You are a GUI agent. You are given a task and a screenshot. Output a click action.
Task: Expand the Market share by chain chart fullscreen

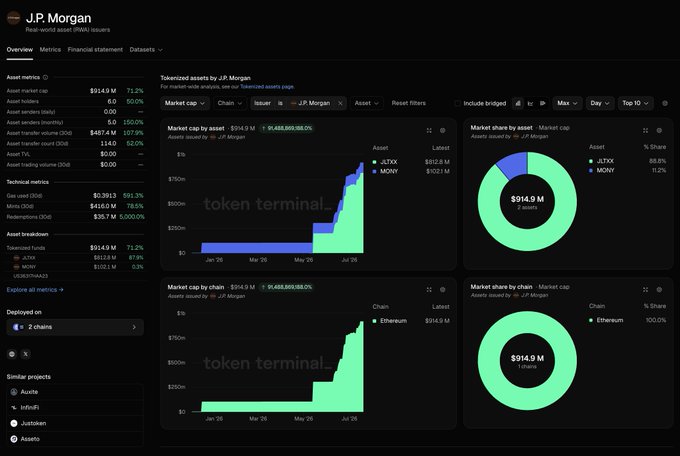click(x=645, y=289)
